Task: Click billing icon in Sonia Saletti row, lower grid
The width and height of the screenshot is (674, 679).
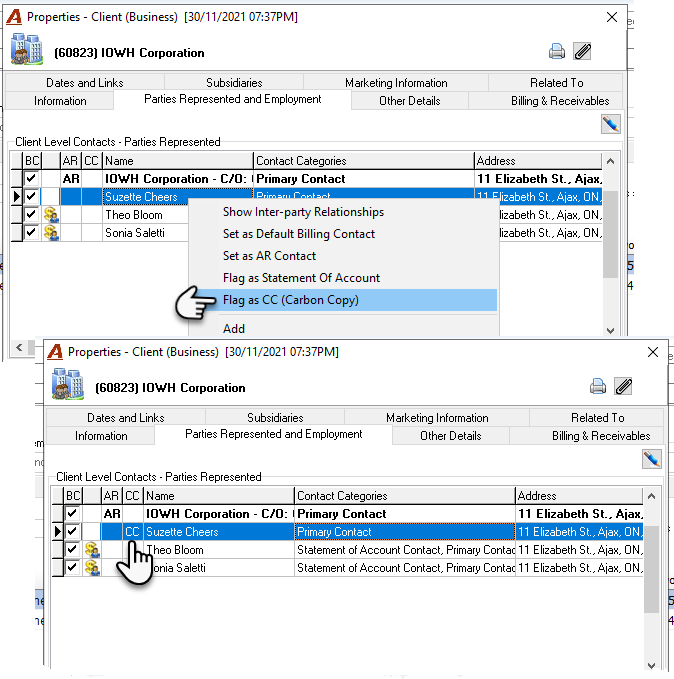Action: tap(92, 568)
